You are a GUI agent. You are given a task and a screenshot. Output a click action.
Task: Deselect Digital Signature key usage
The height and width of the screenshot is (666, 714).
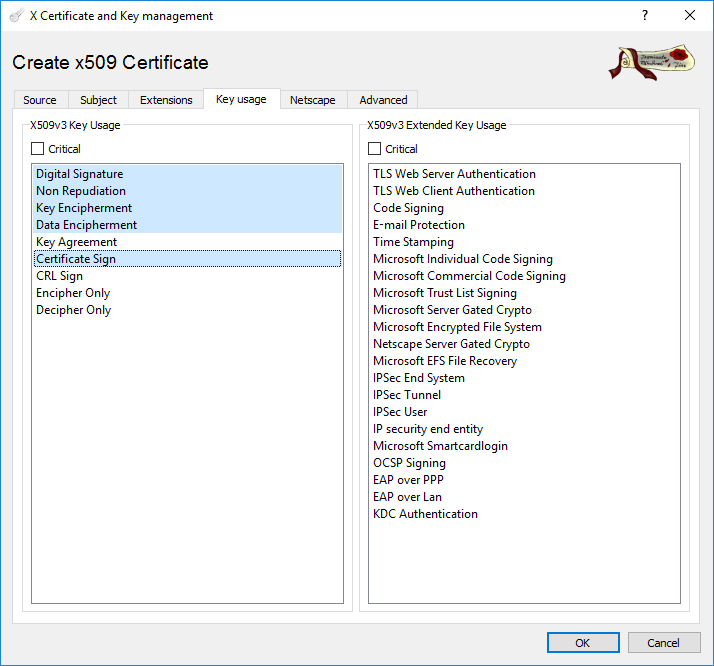[80, 174]
